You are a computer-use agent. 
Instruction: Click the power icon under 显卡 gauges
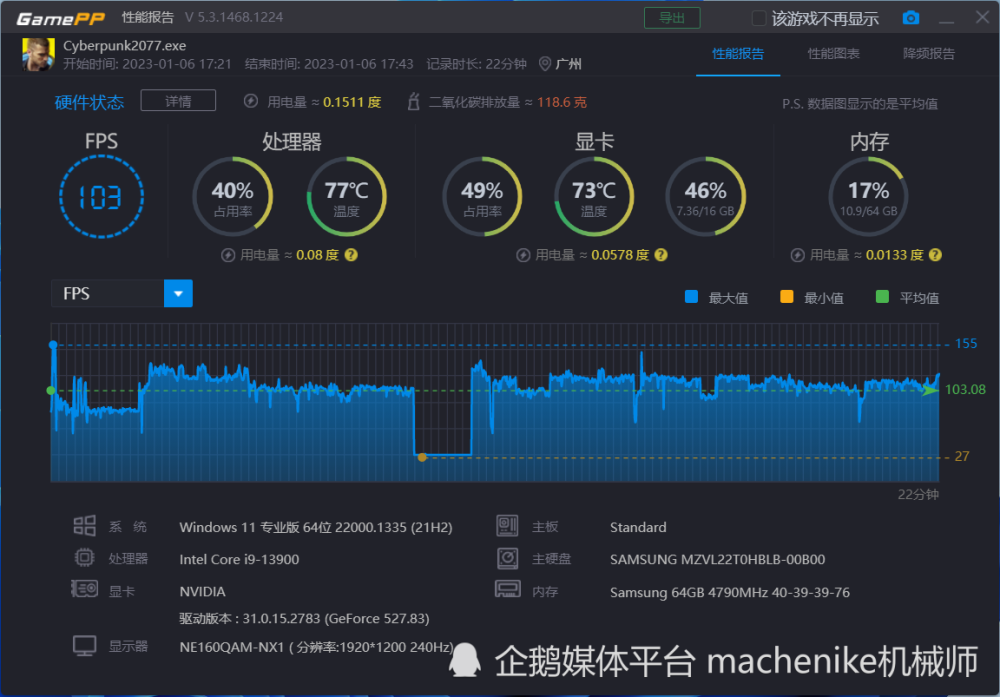[x=523, y=255]
